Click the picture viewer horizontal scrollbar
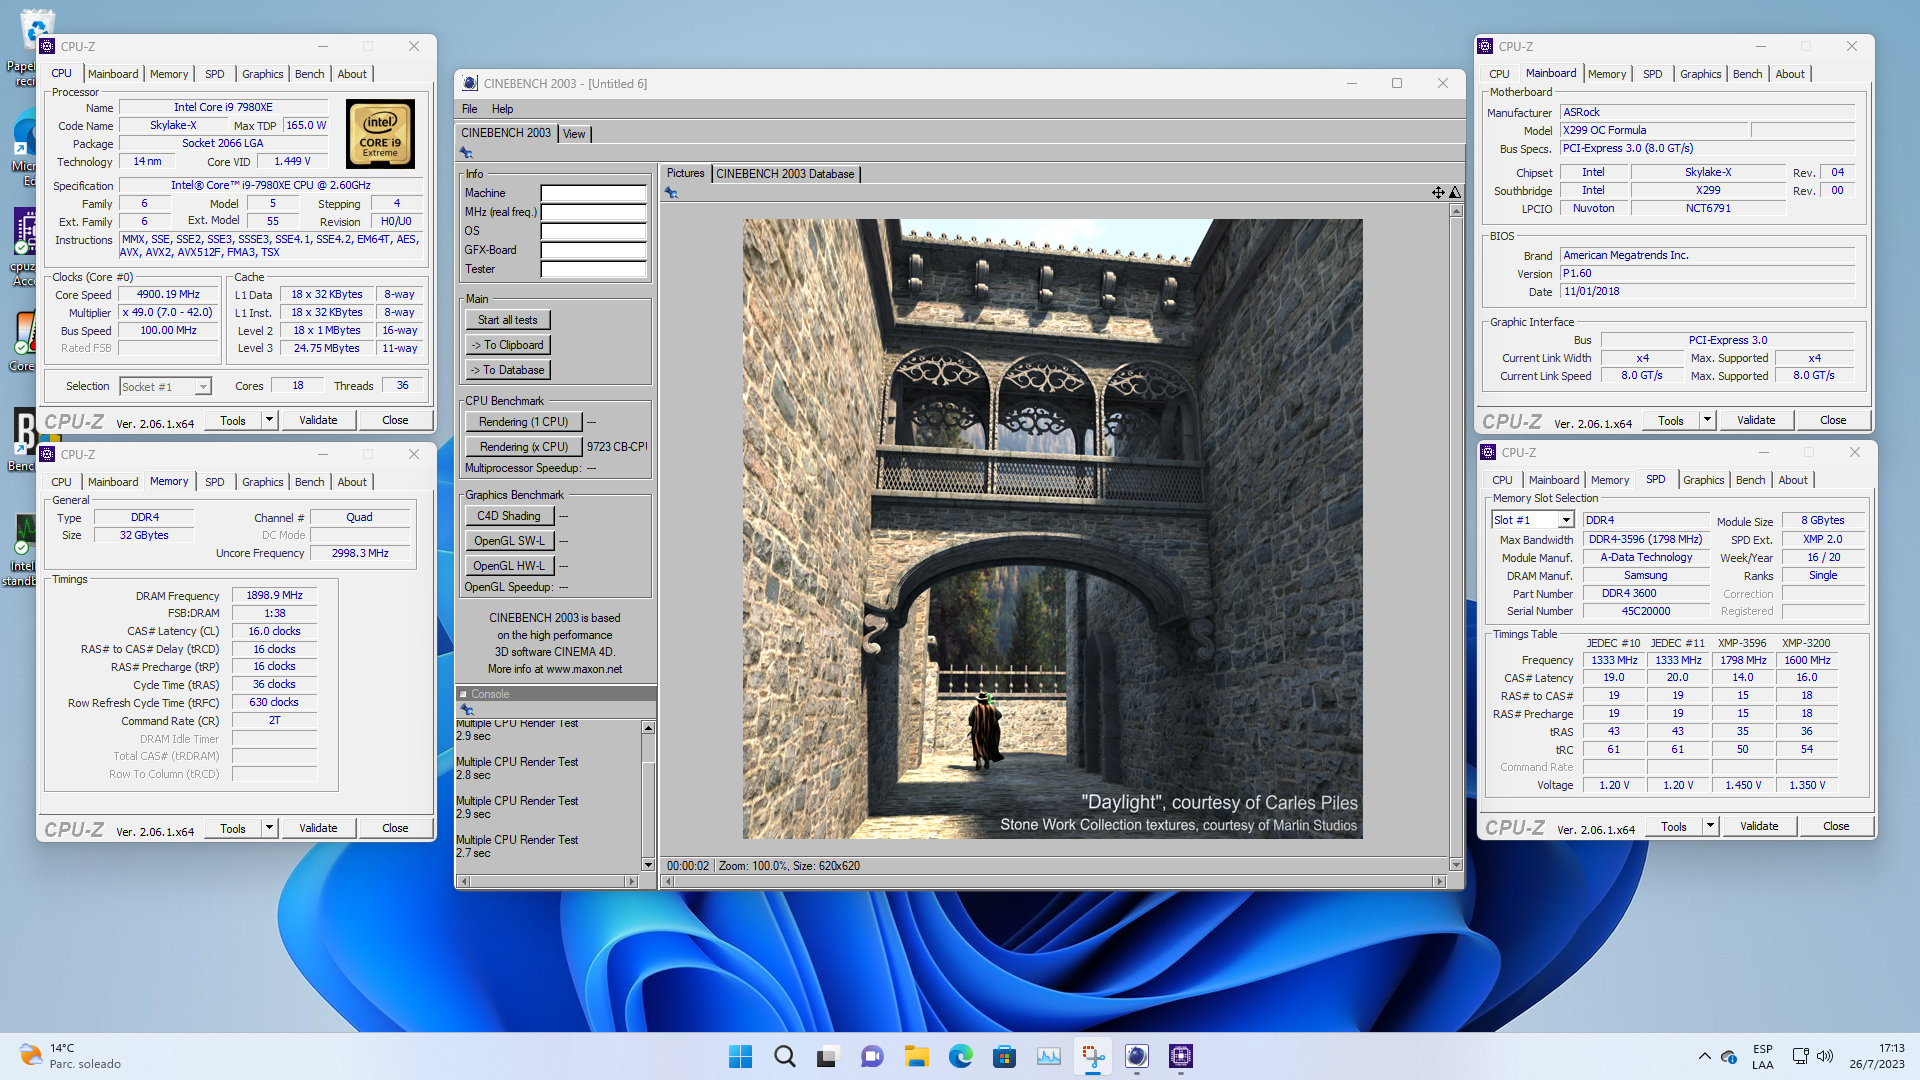1920x1080 pixels. coord(1054,881)
